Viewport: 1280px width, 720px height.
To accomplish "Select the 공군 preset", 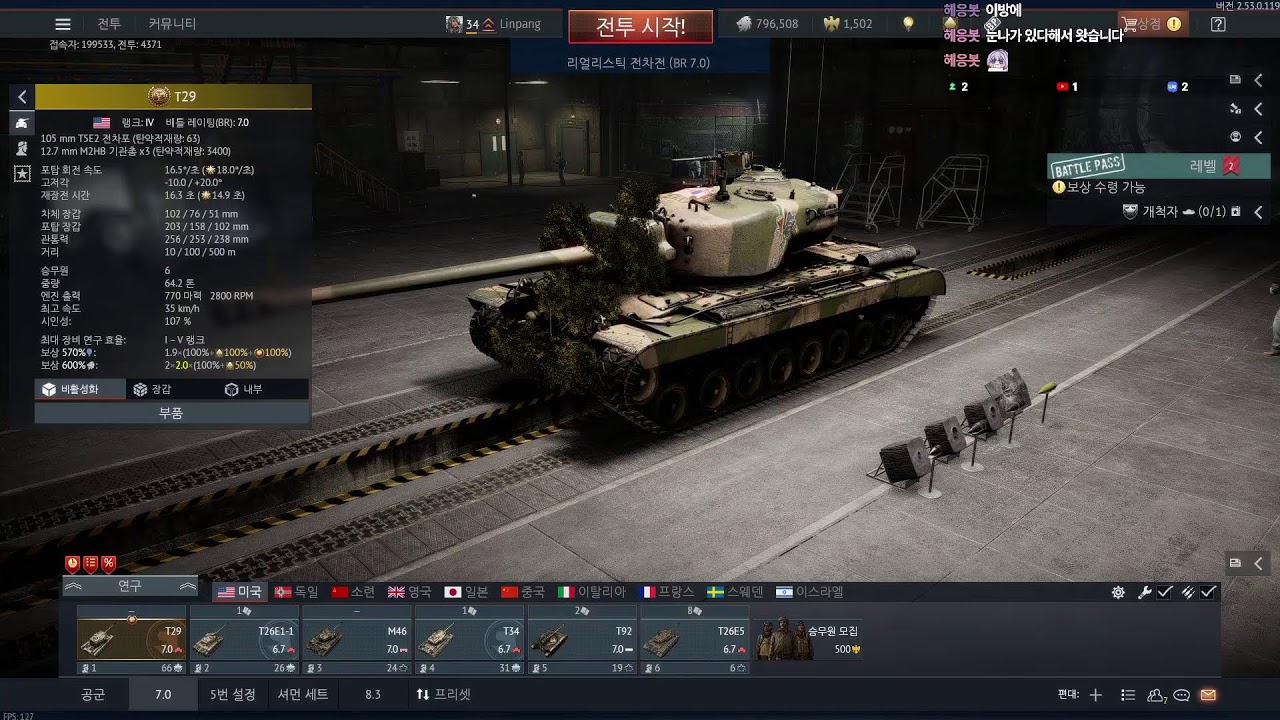I will (x=93, y=694).
